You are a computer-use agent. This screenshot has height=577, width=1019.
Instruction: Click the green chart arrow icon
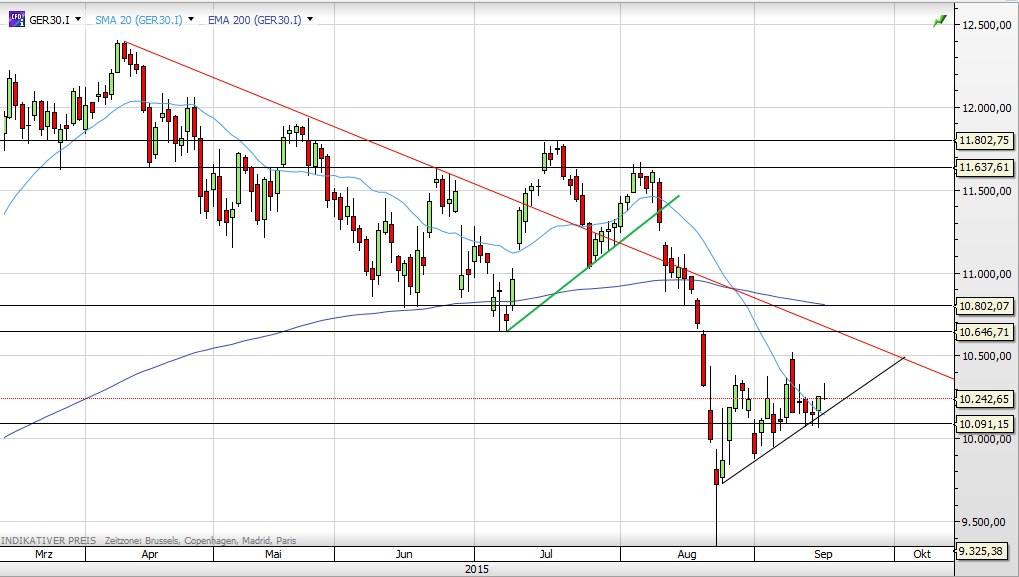coord(939,21)
